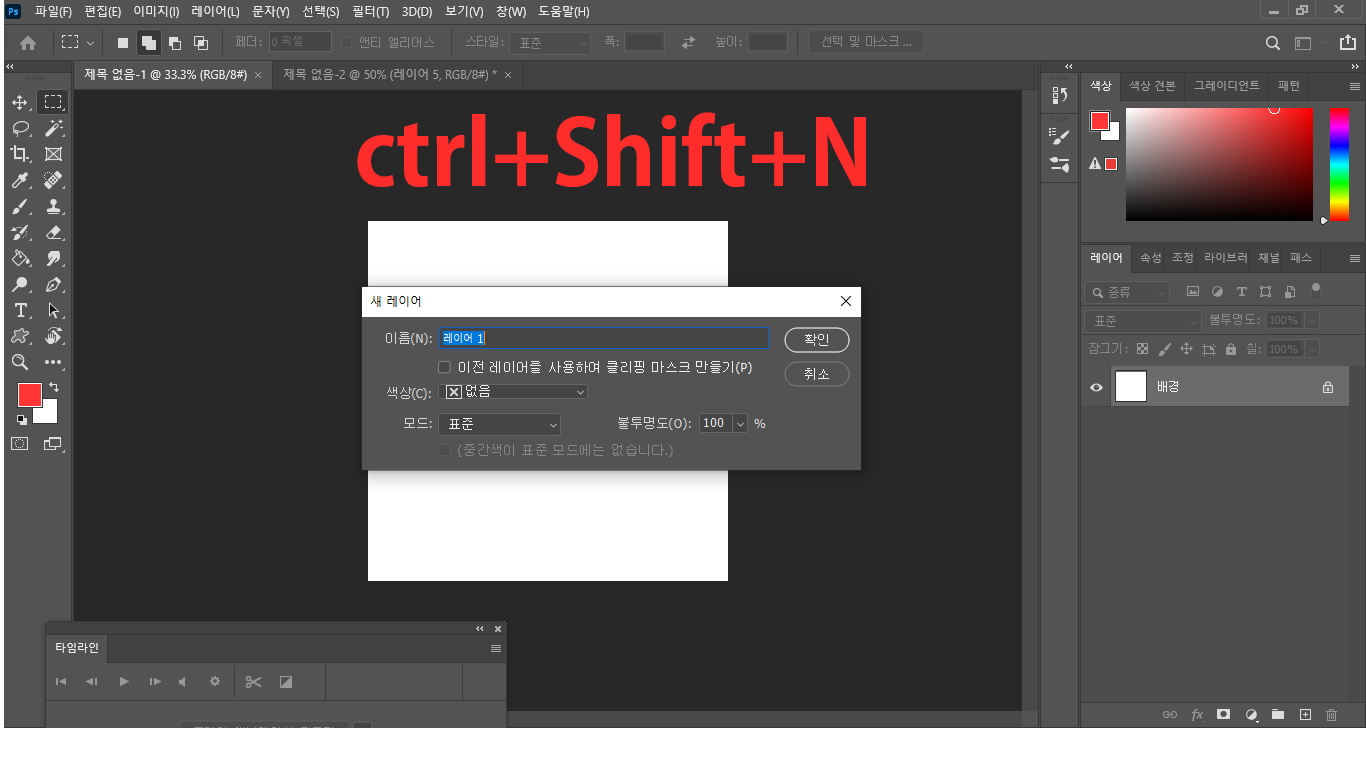Open the Timeline panel menu

[495, 648]
